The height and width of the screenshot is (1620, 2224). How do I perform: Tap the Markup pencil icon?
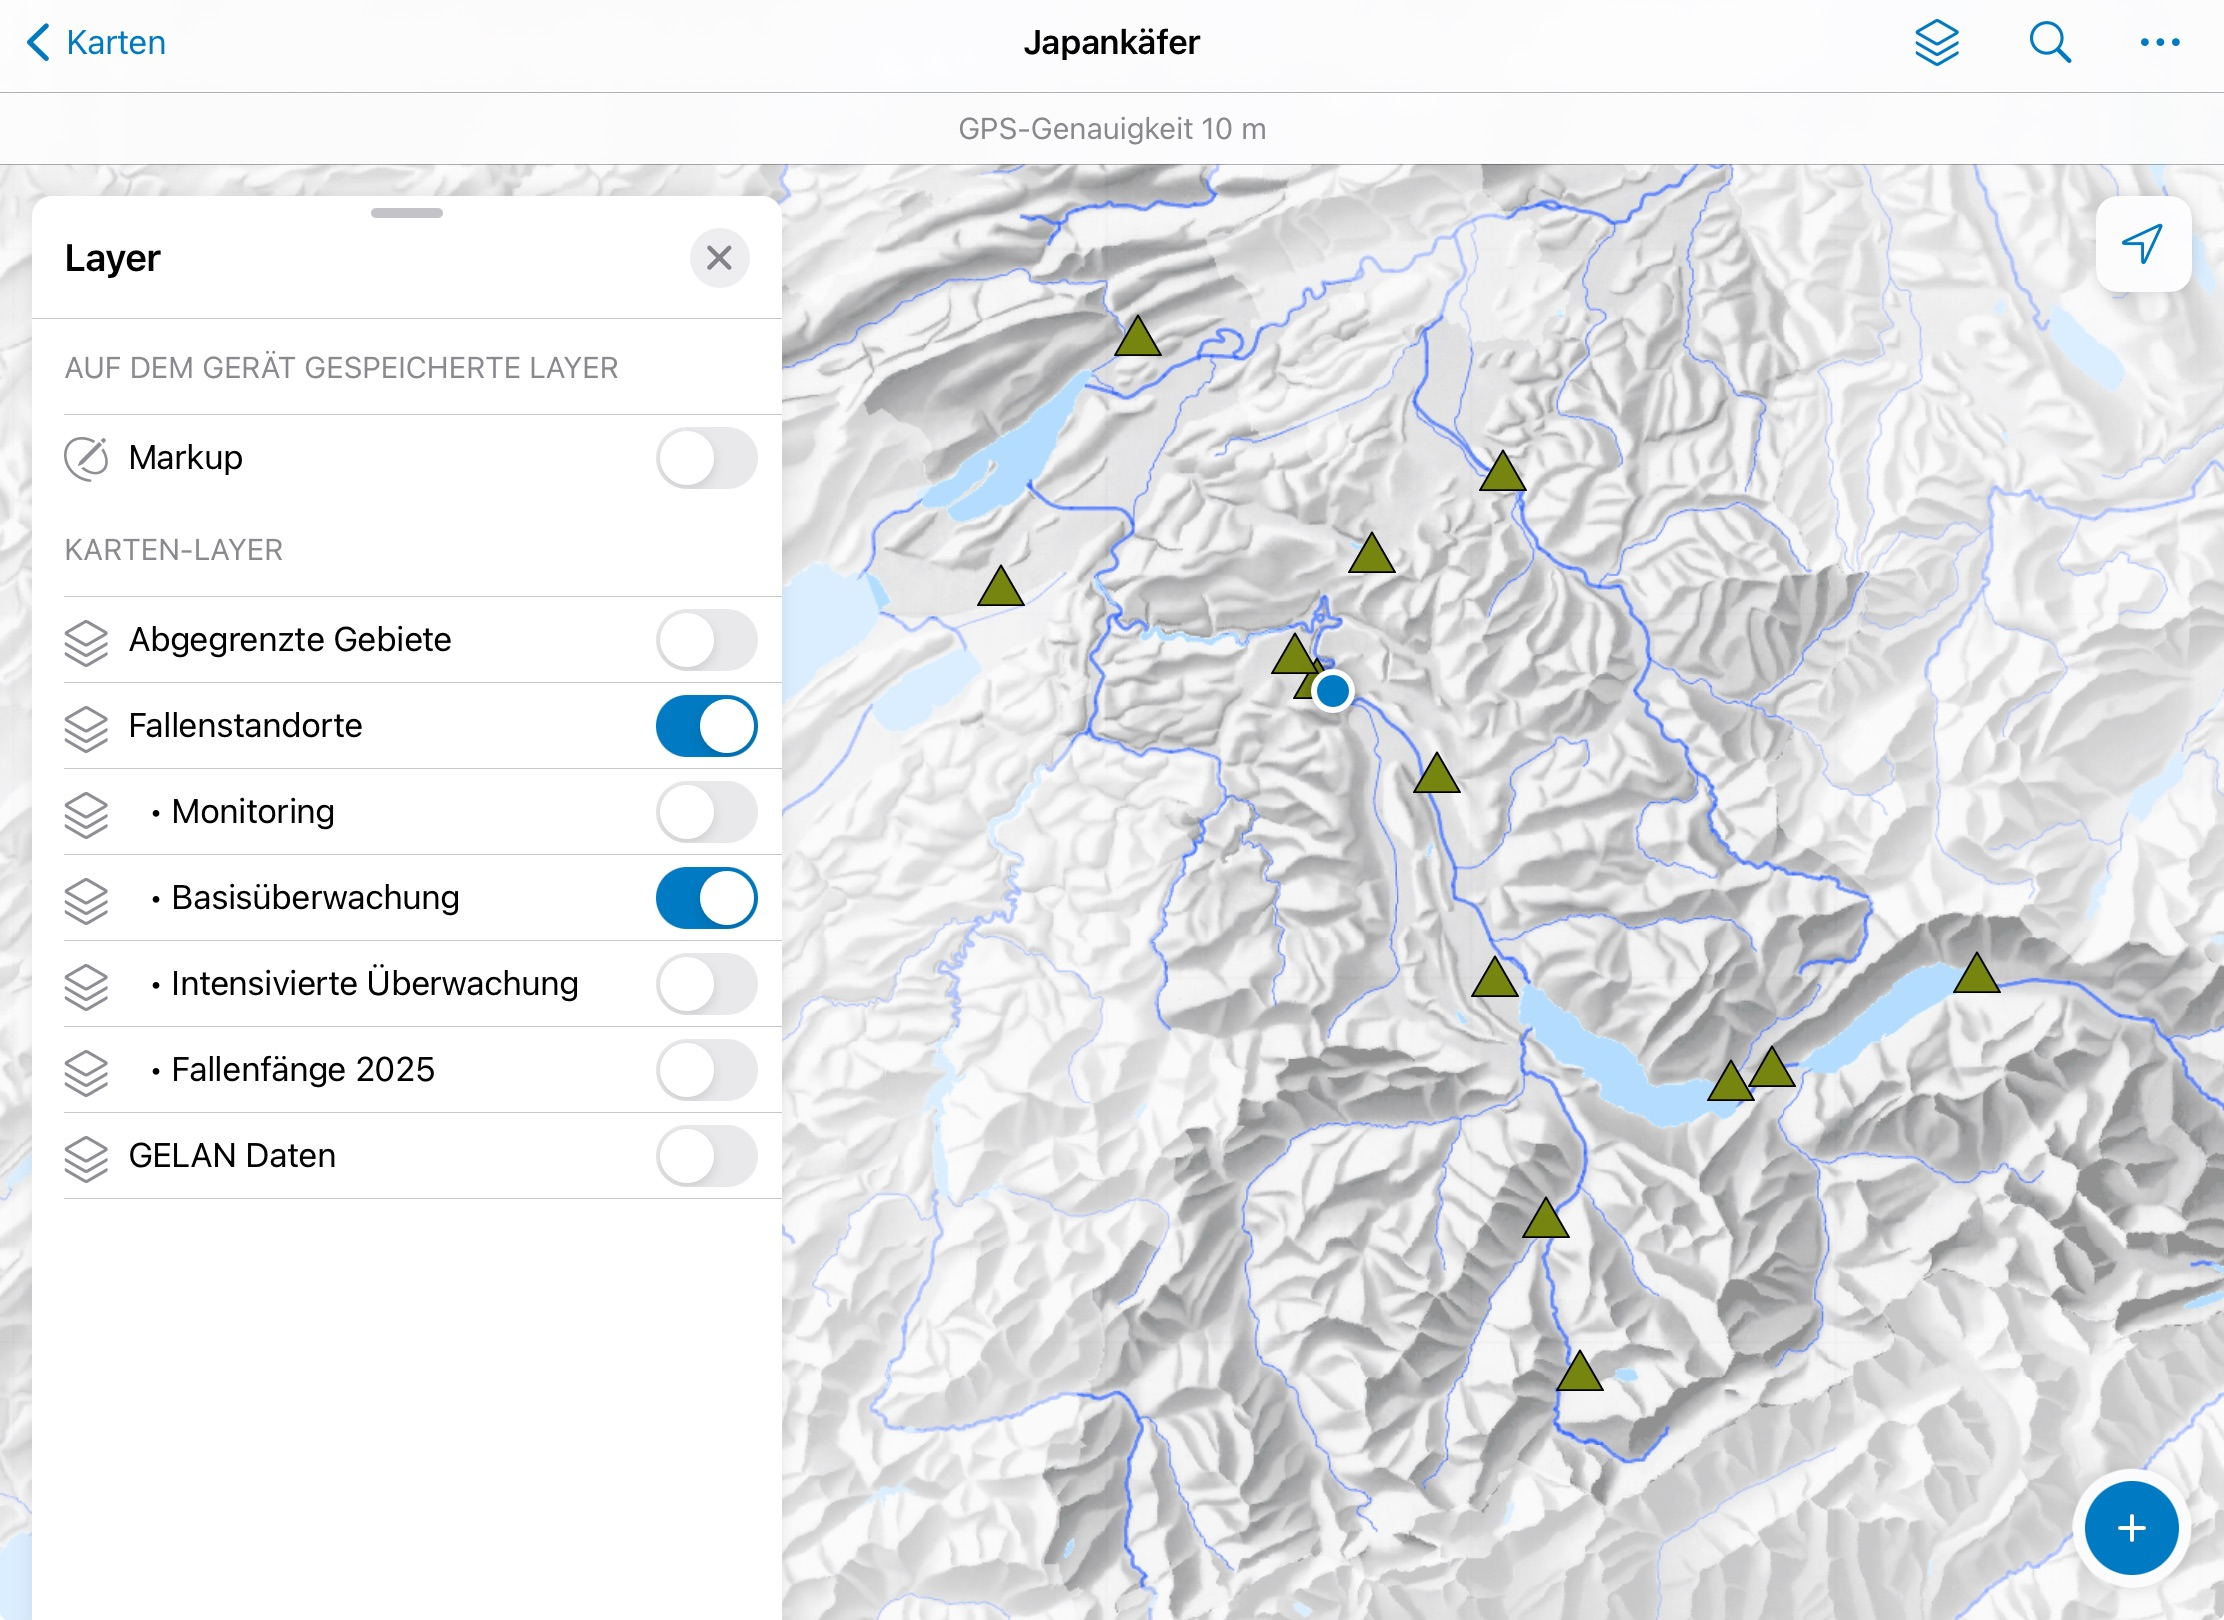86,458
